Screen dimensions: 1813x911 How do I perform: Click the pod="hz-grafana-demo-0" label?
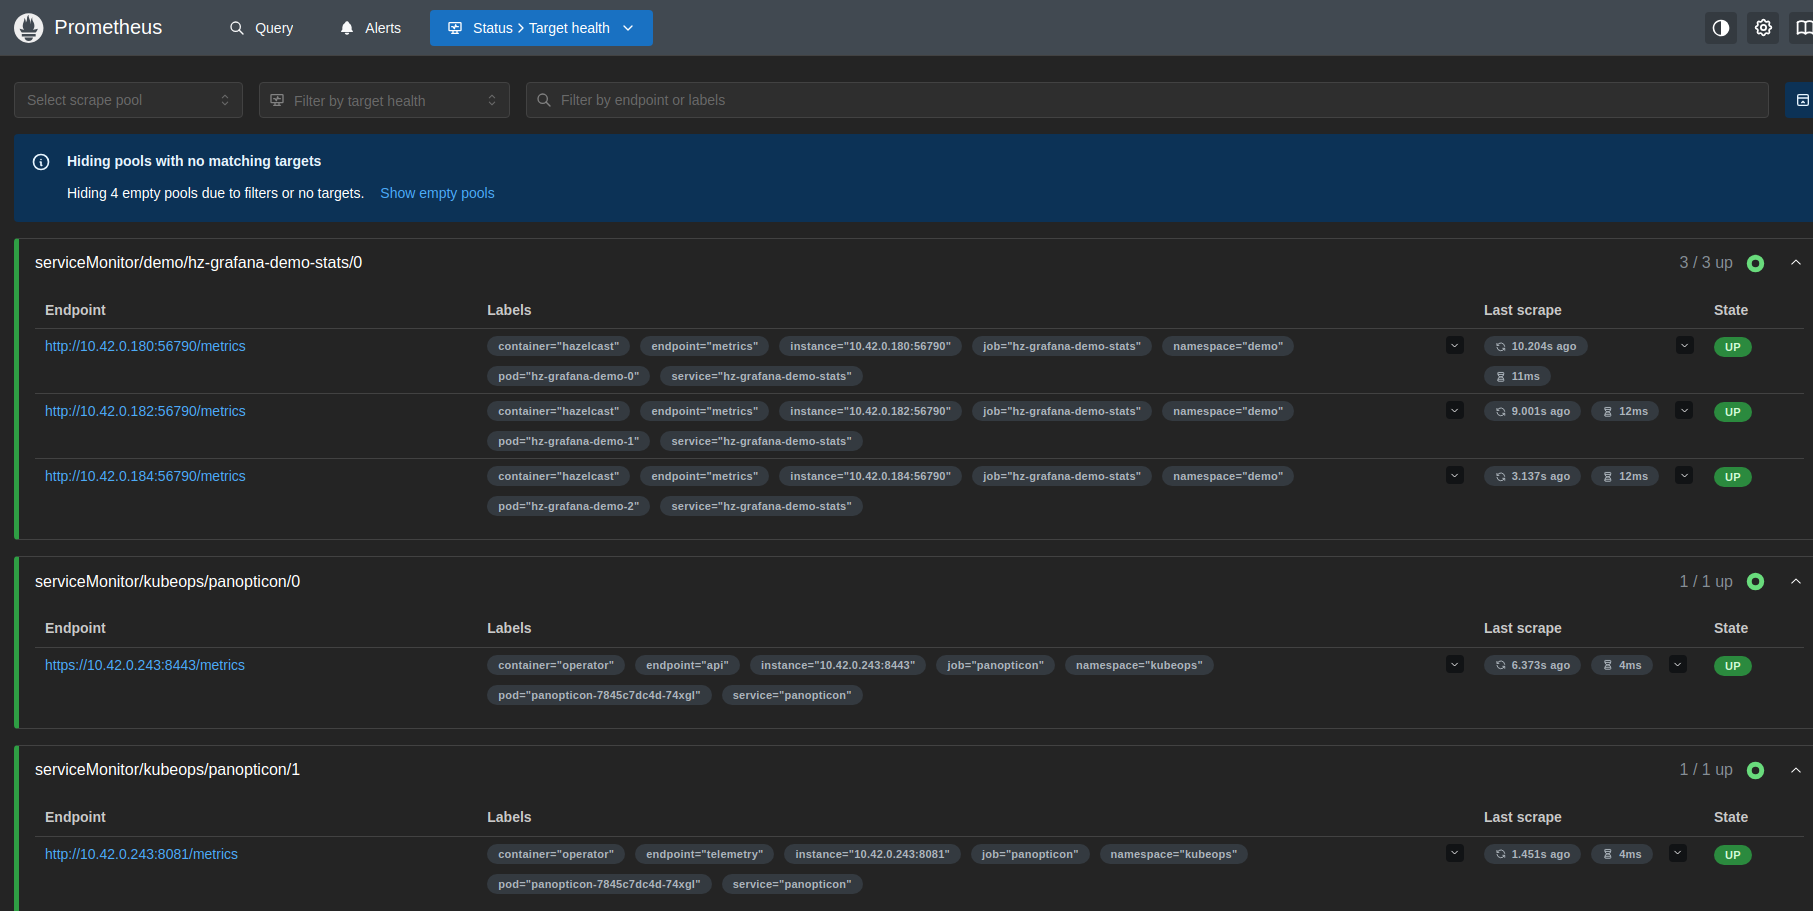point(569,376)
